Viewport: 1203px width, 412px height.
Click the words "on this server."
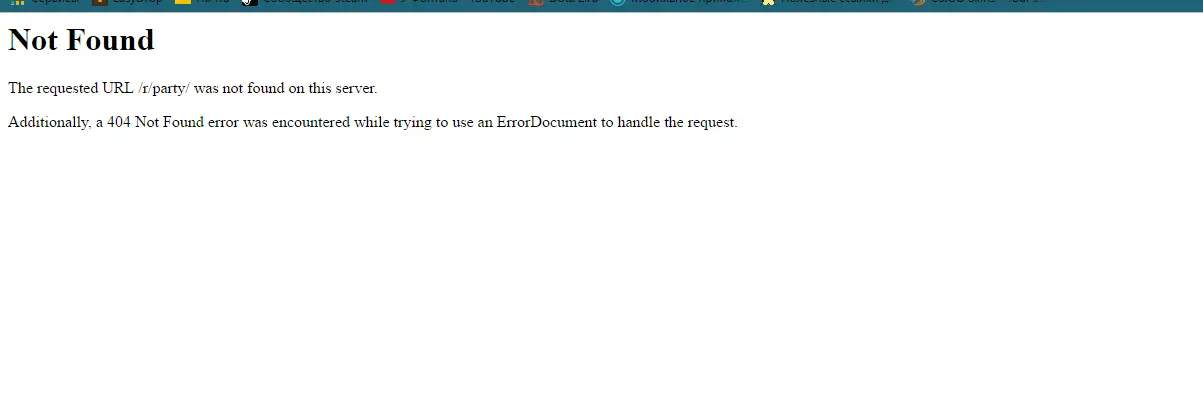click(x=332, y=88)
